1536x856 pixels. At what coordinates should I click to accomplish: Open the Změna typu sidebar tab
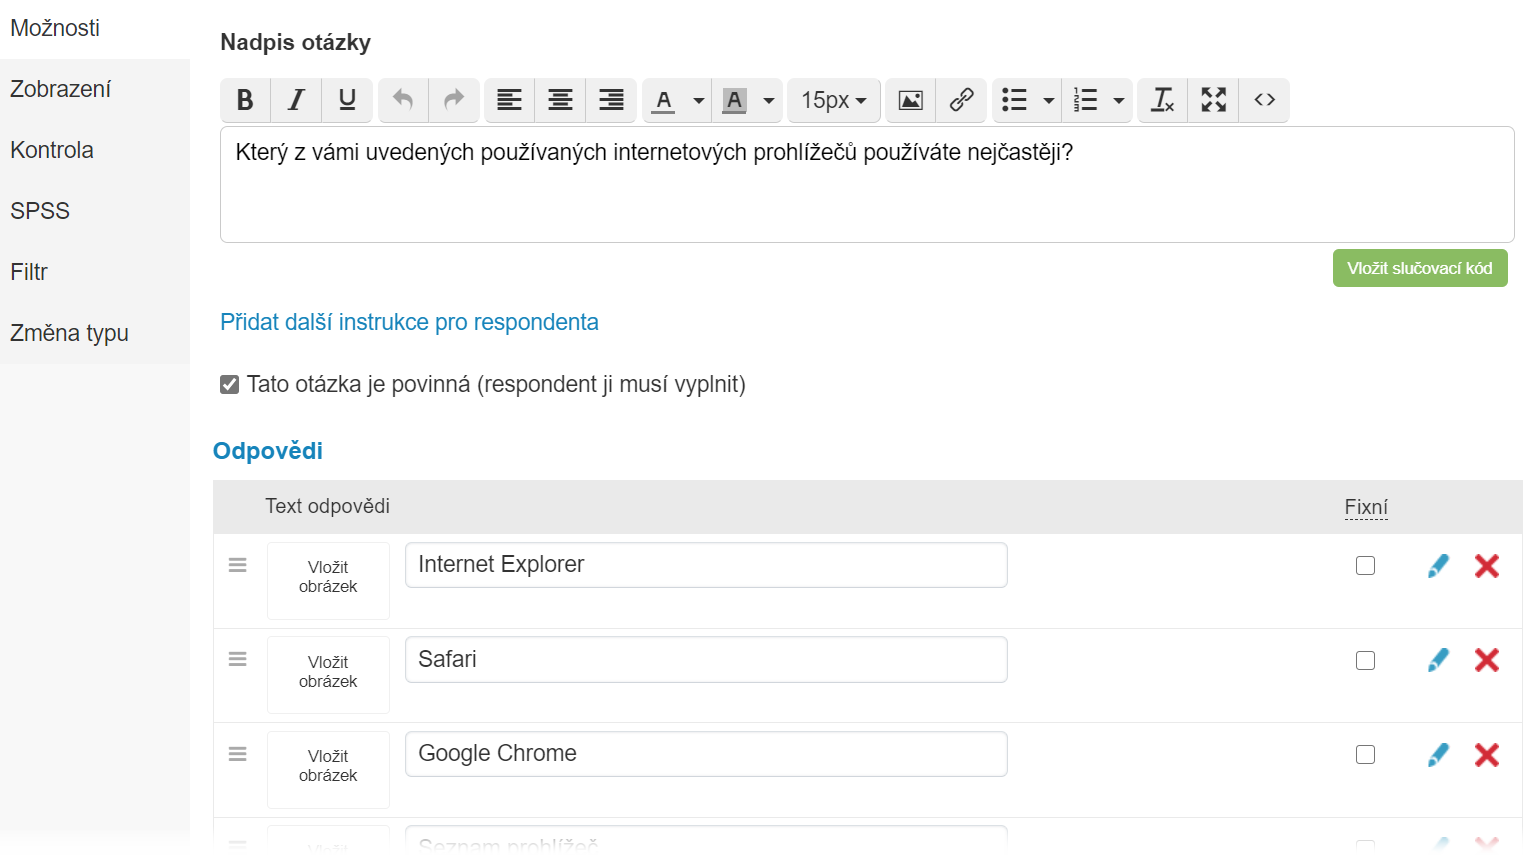coord(95,333)
